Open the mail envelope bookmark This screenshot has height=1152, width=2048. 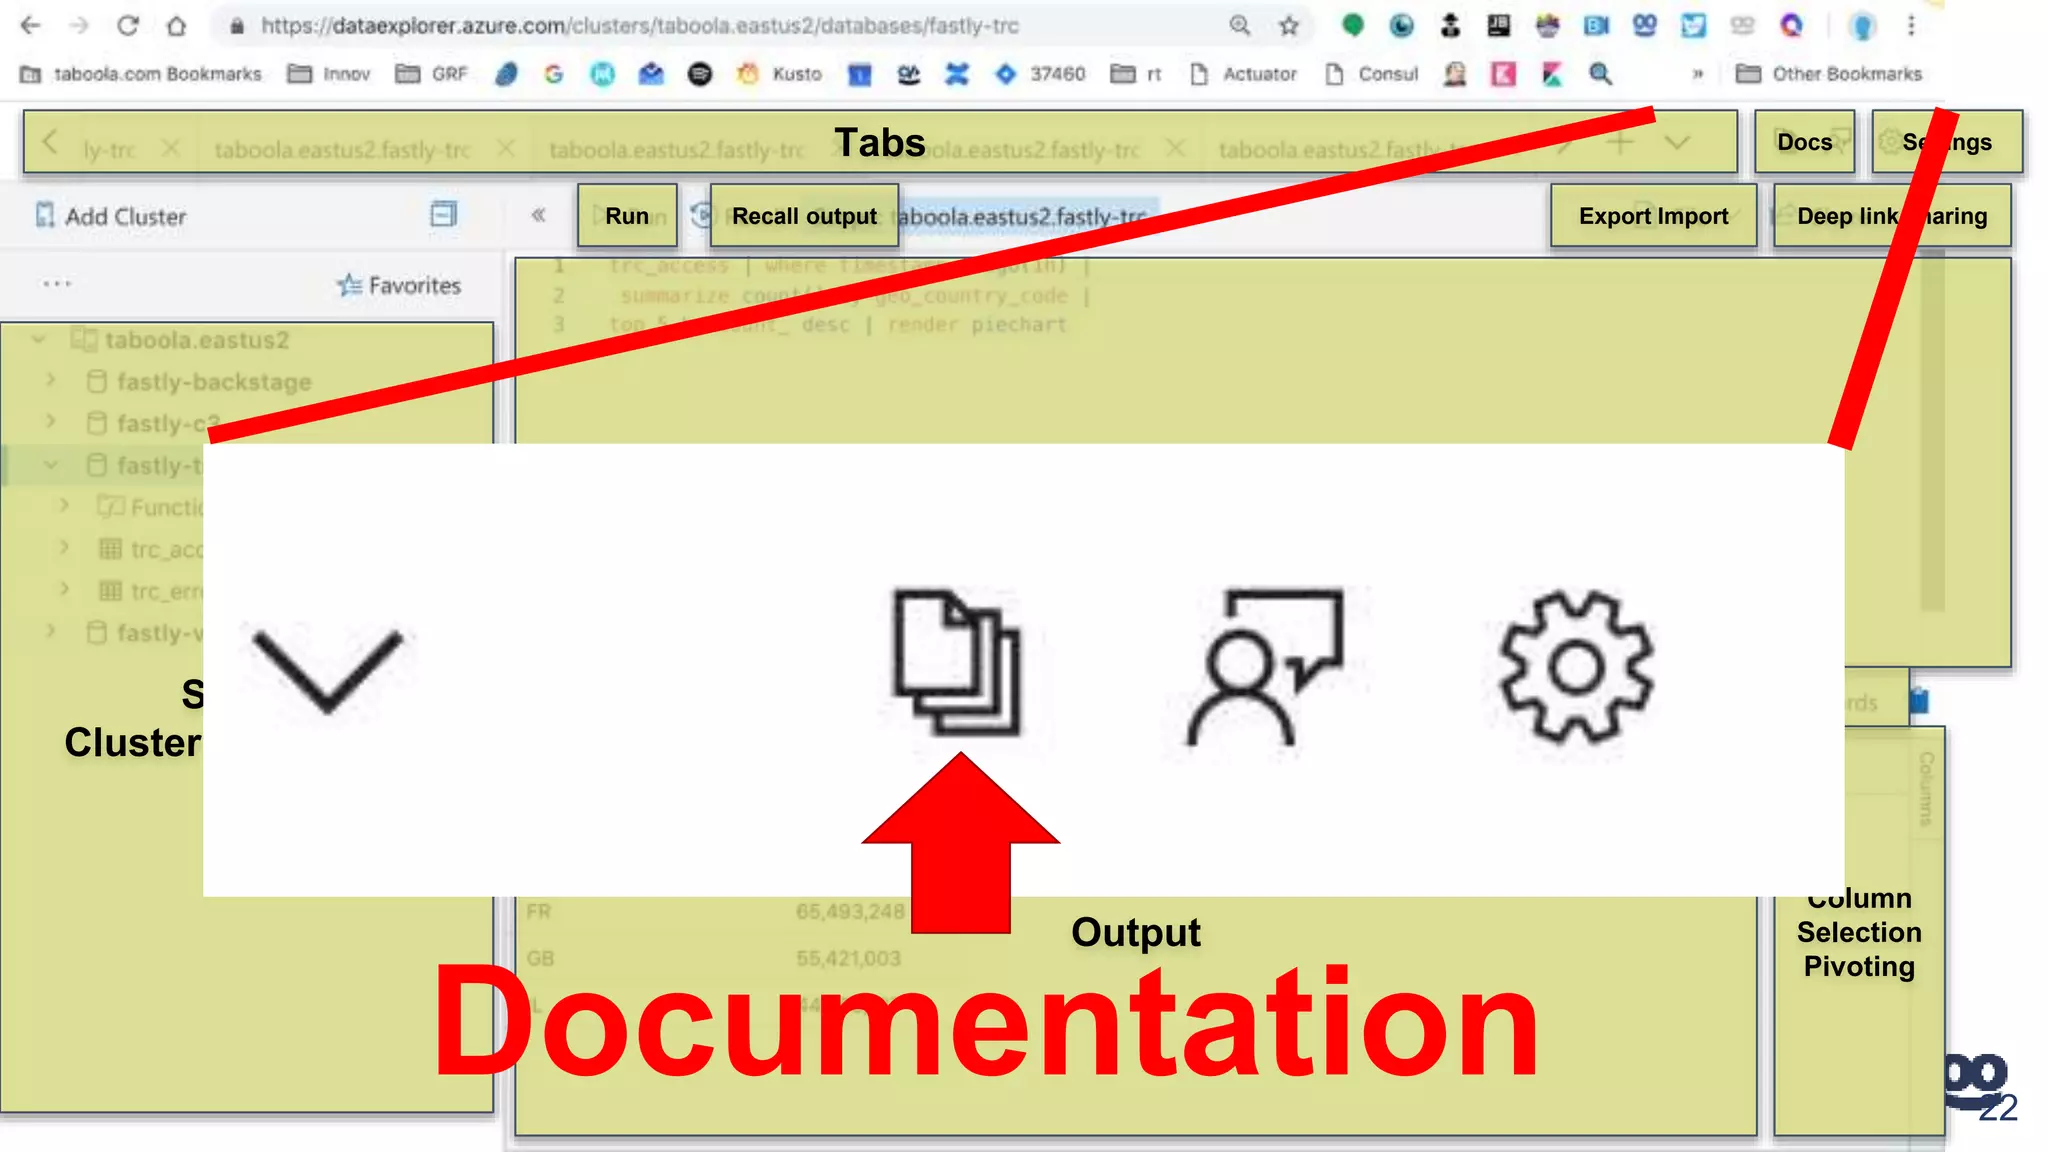pos(651,74)
